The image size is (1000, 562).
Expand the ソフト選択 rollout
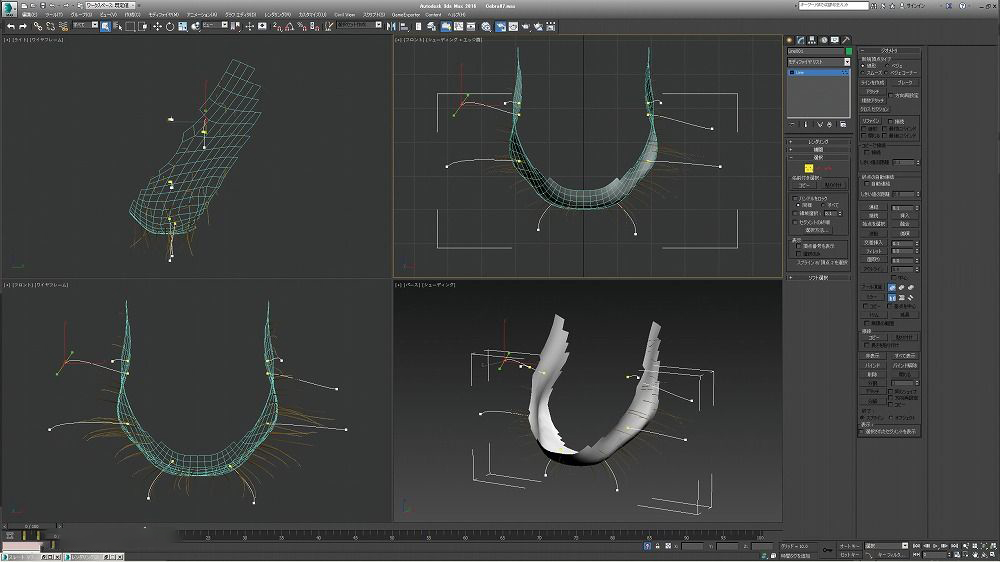point(818,277)
